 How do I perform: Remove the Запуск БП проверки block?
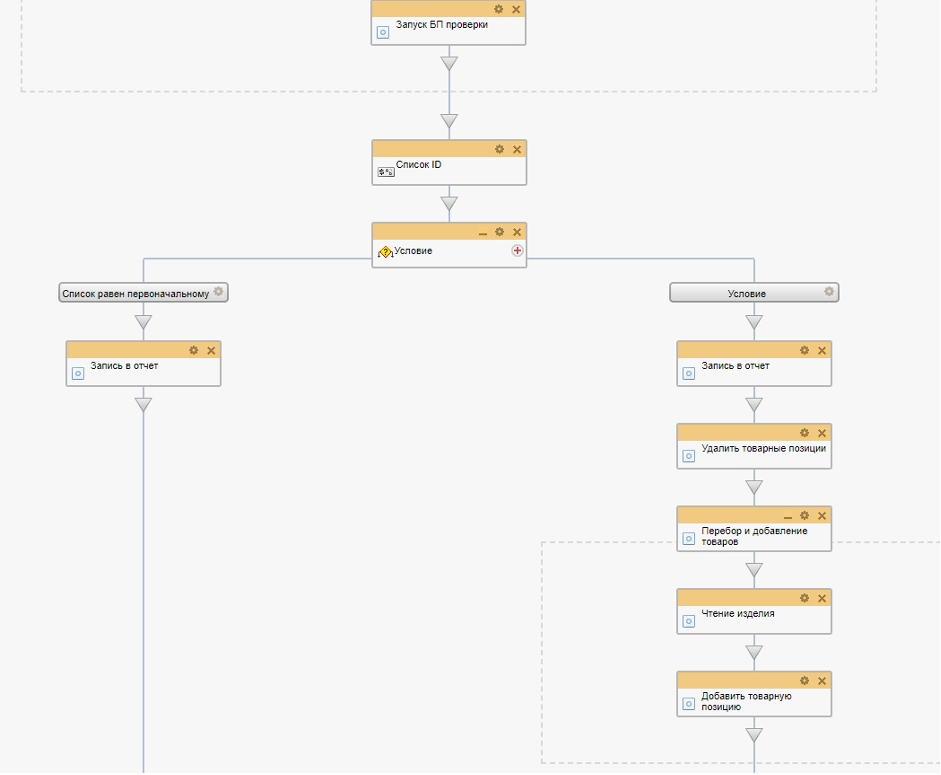pyautogui.click(x=516, y=9)
